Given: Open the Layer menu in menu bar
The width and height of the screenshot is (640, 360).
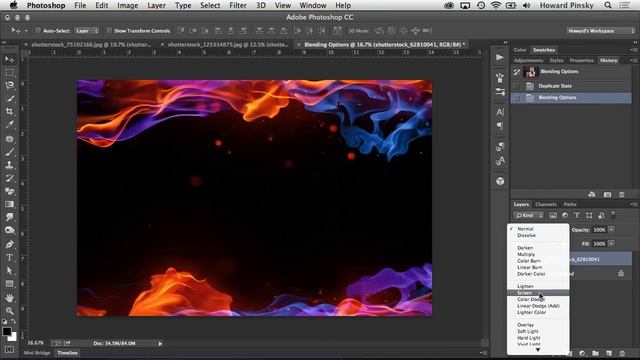Looking at the screenshot, I should point(156,5).
